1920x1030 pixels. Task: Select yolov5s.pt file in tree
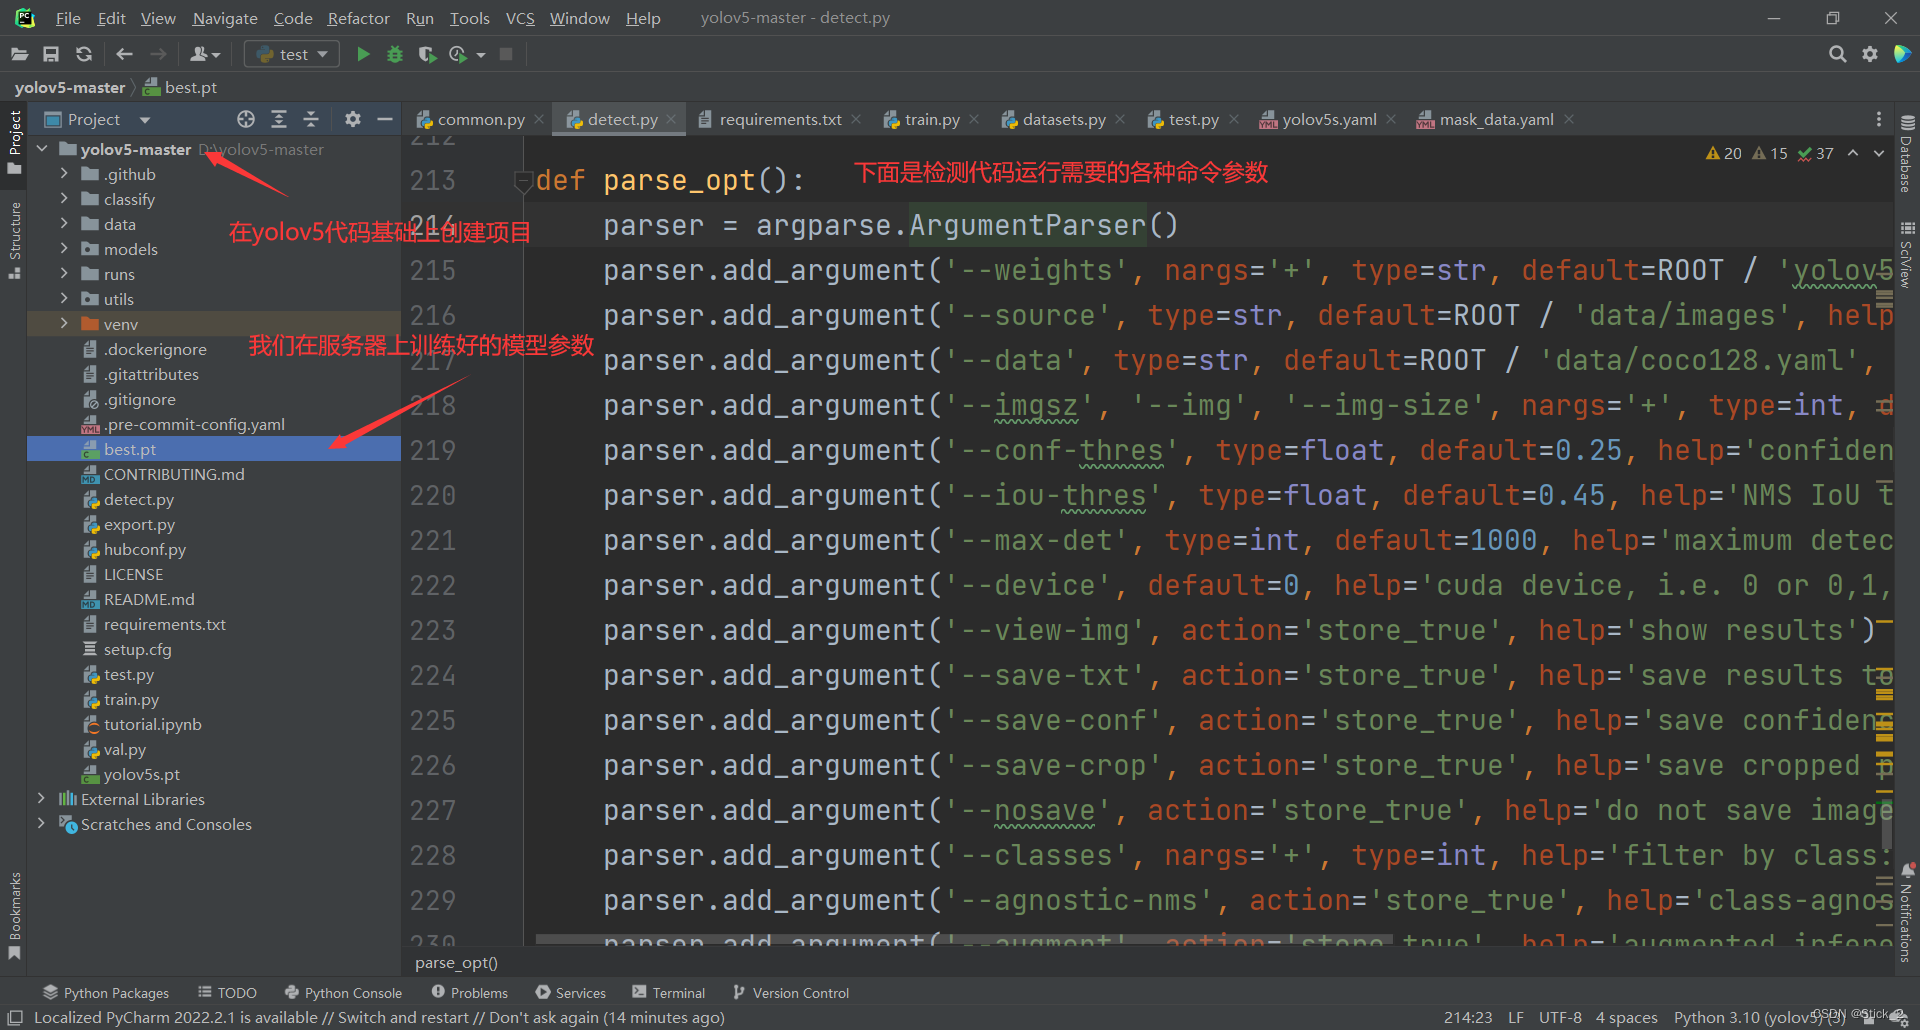[x=142, y=774]
